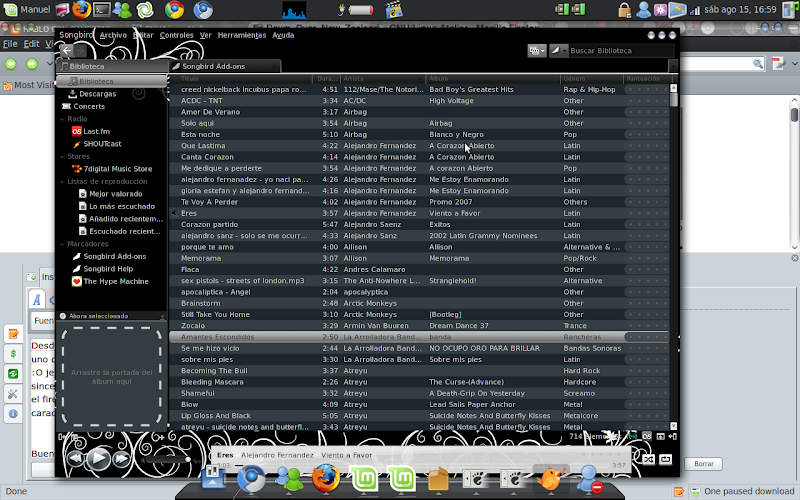Click the album art drop area
Screen dimensions: 800x500
(112, 377)
